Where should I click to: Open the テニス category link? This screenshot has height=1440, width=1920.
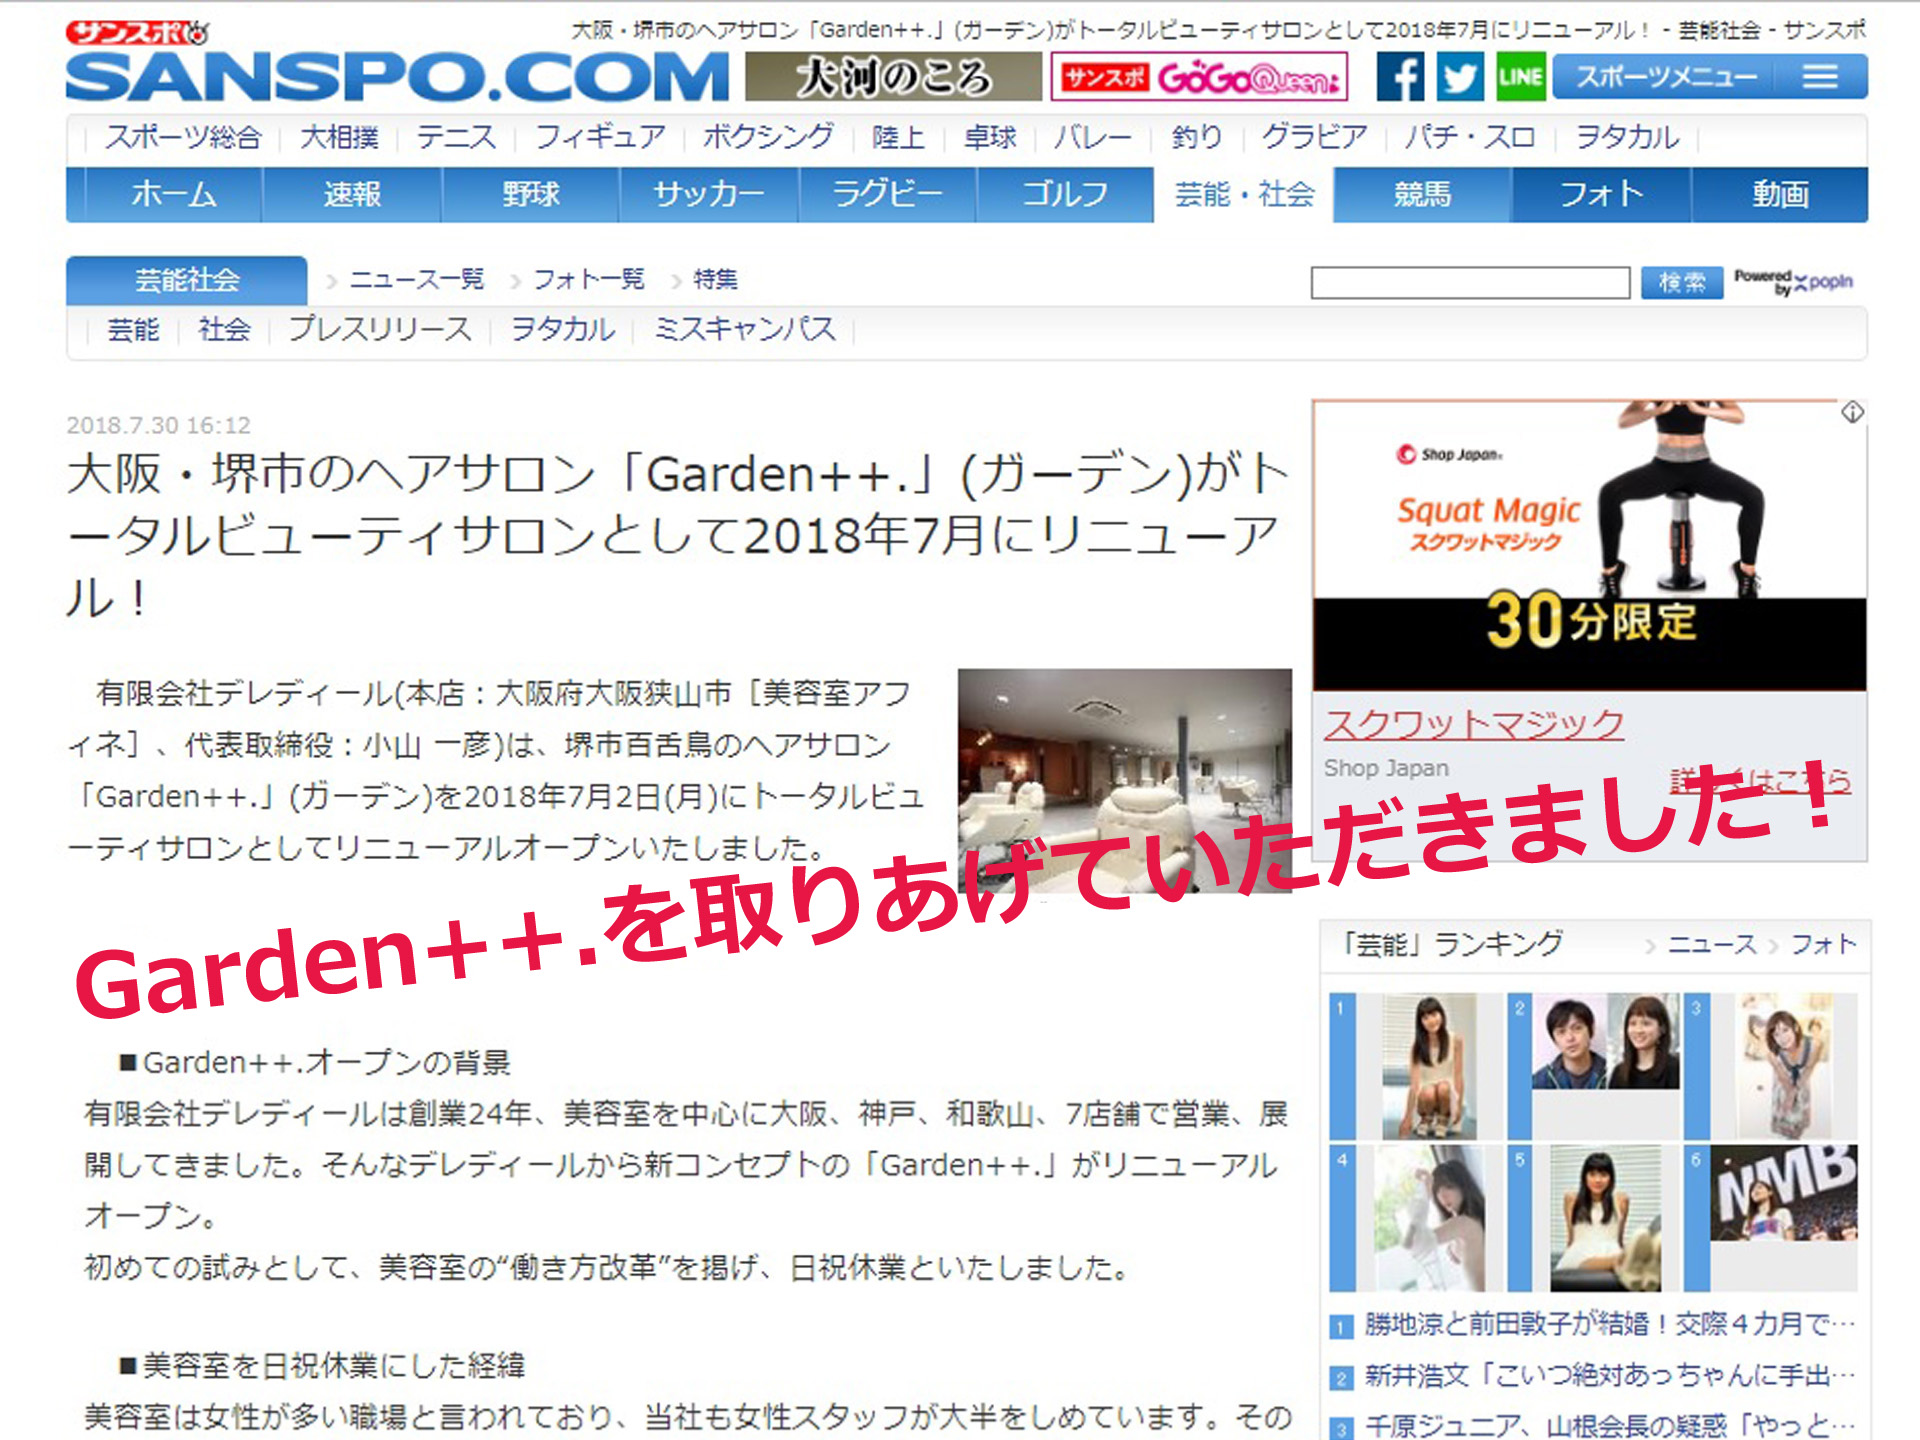(x=456, y=137)
